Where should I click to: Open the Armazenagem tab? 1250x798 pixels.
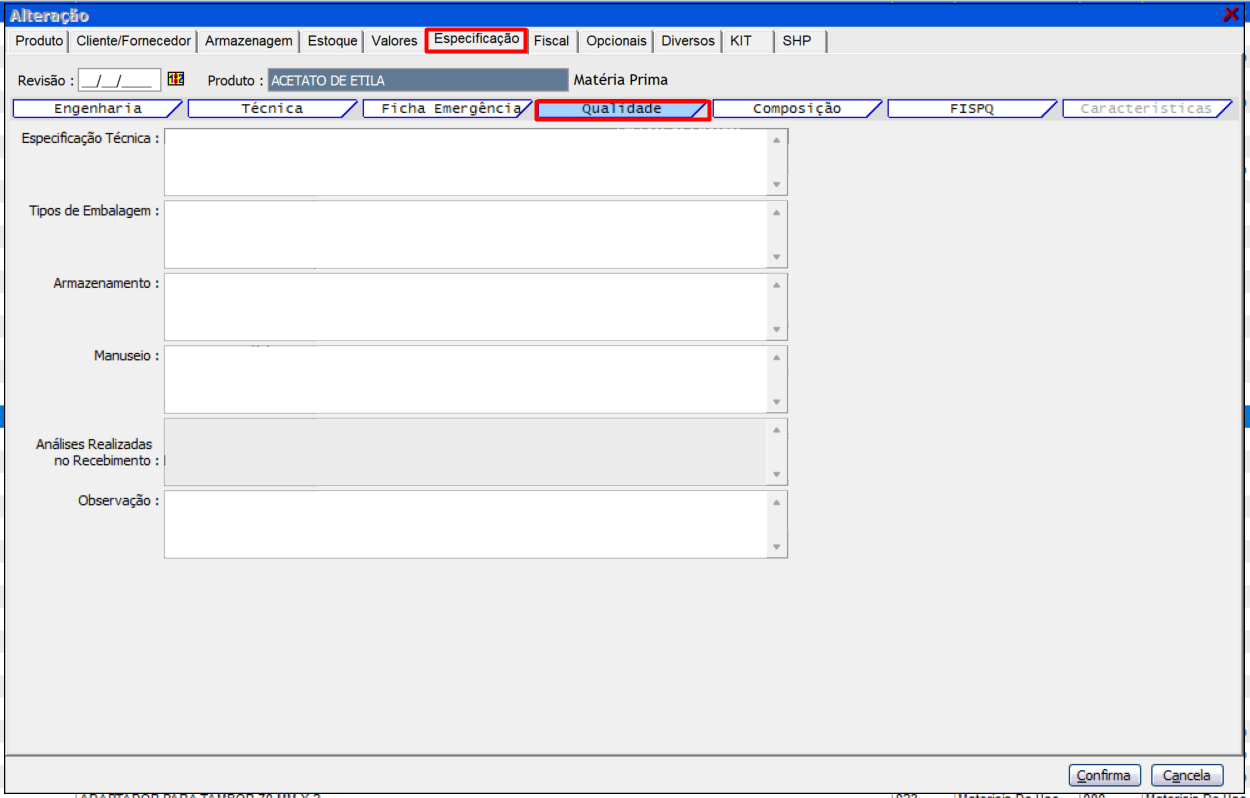click(x=249, y=41)
